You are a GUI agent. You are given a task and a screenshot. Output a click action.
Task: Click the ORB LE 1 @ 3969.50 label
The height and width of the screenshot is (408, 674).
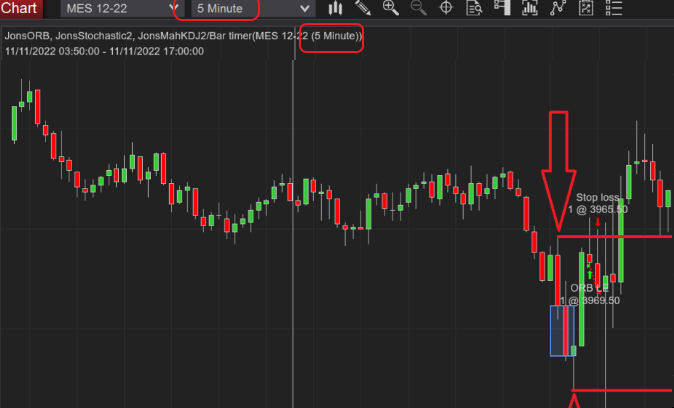(590, 294)
